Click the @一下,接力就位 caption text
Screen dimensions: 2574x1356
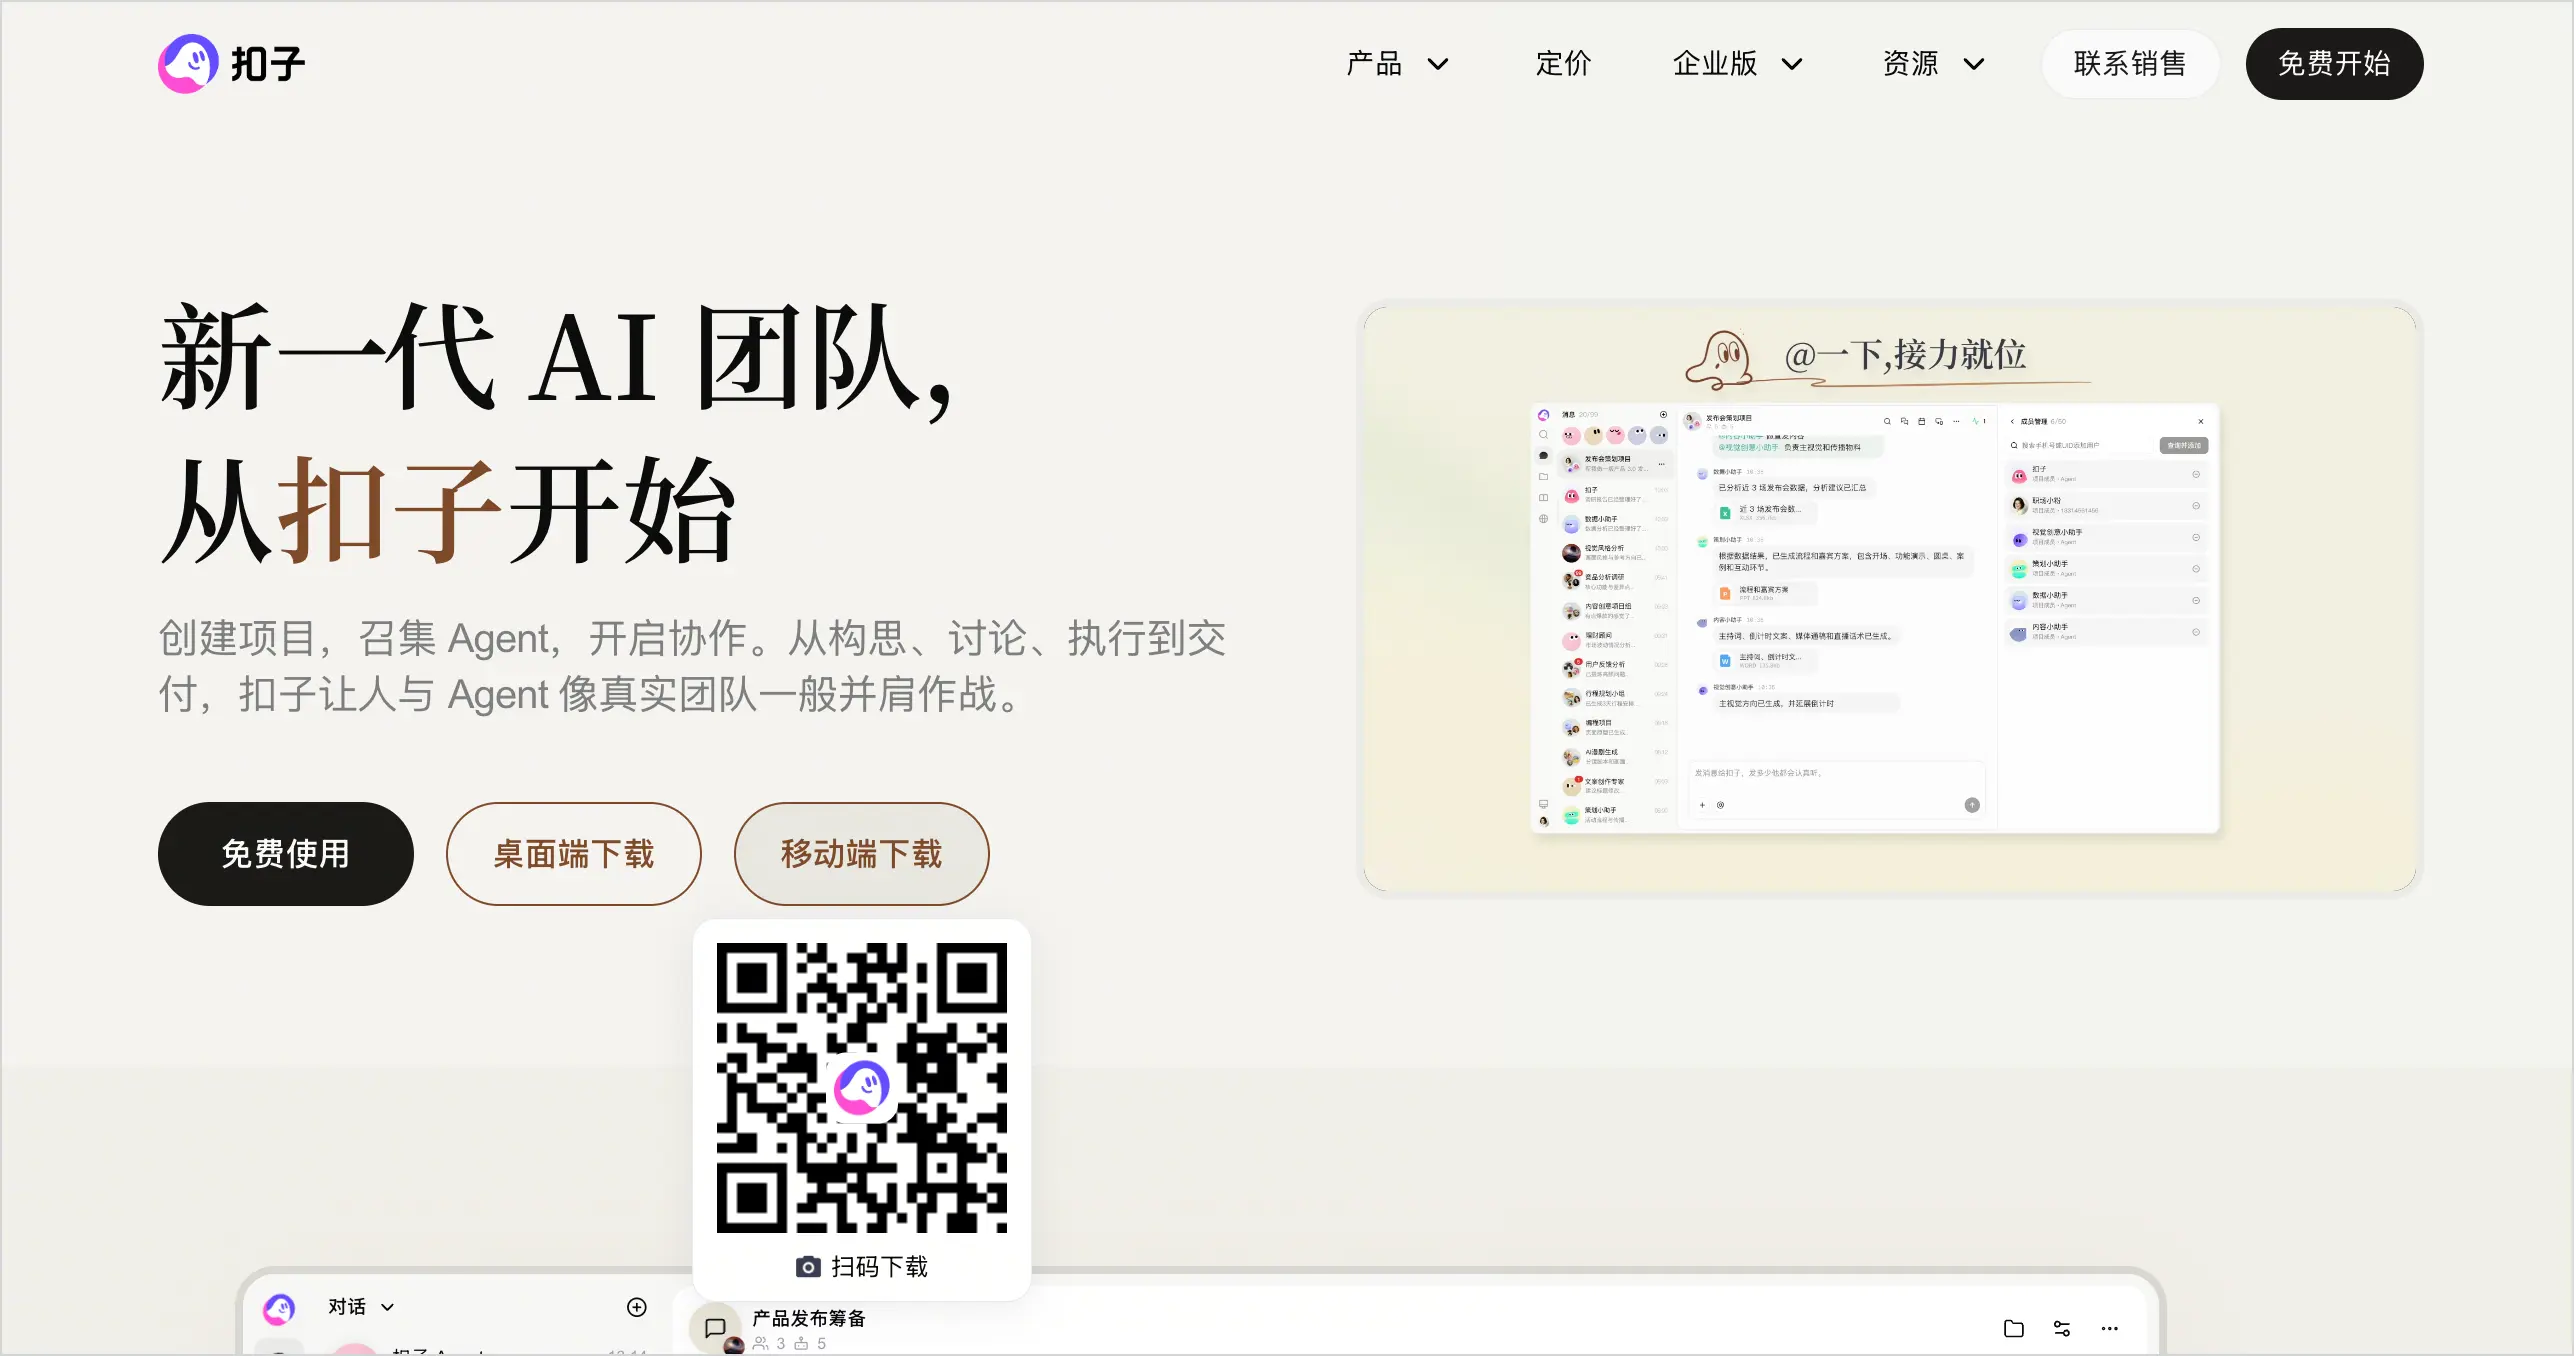[1906, 355]
